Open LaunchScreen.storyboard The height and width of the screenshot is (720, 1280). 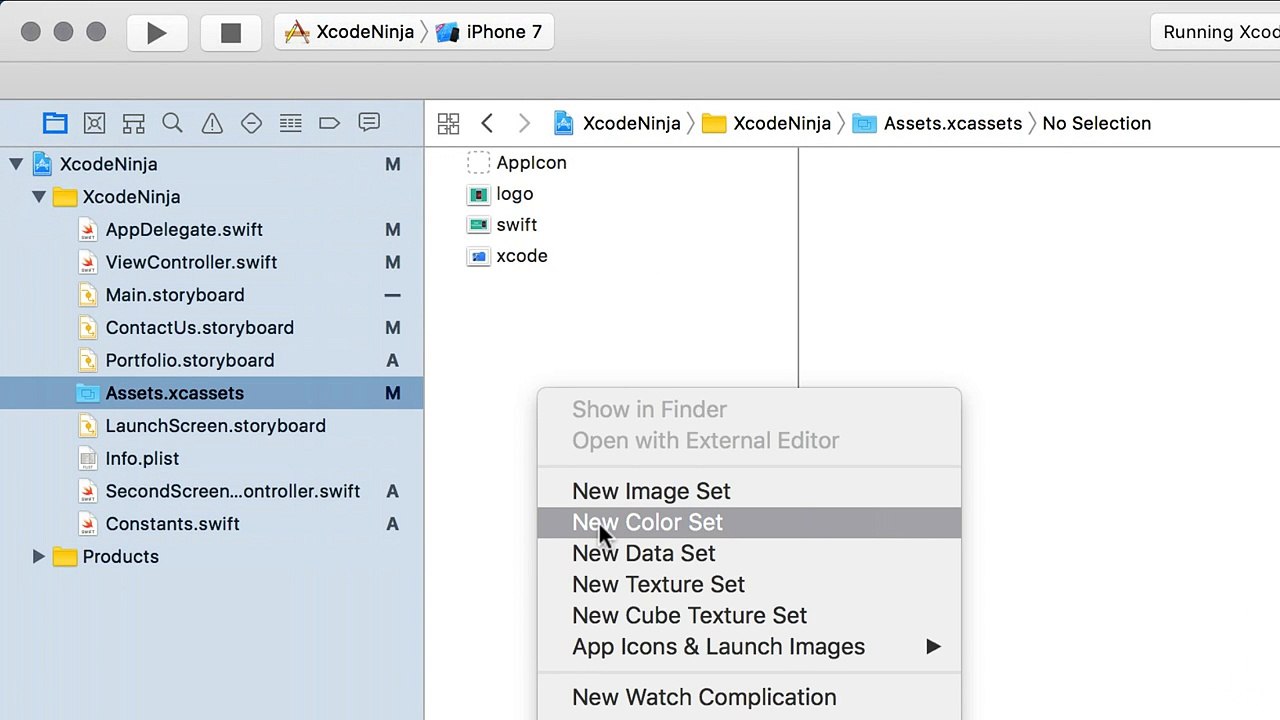[212, 426]
